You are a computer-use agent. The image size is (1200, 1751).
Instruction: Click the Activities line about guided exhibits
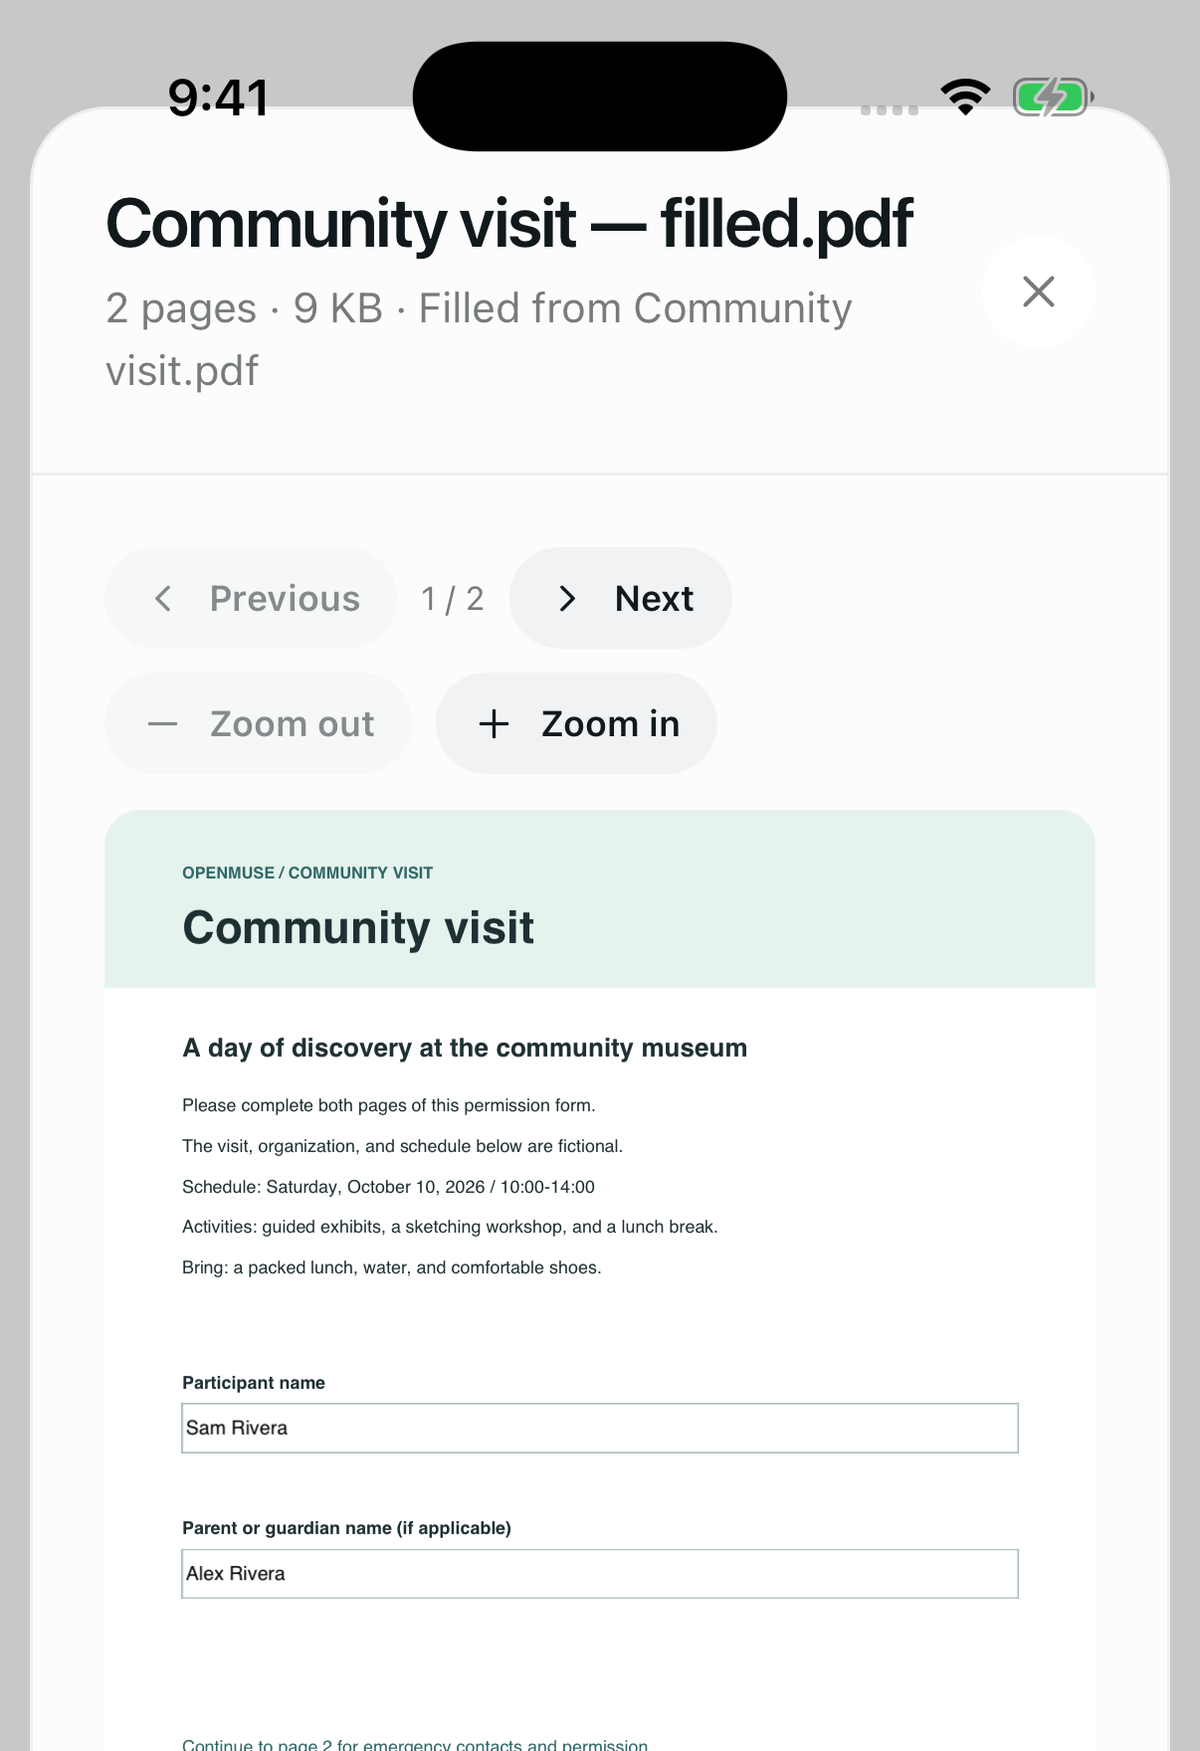coord(450,1227)
